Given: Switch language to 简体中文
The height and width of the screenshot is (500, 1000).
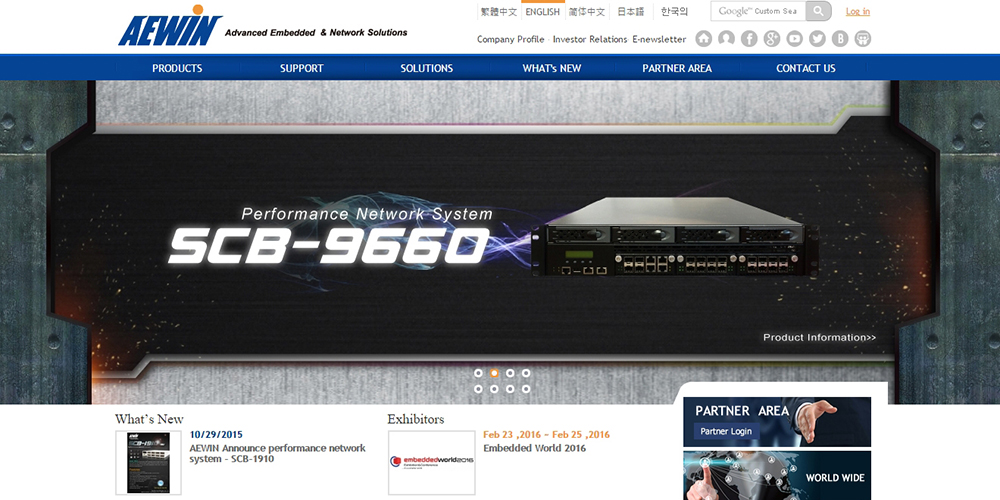Looking at the screenshot, I should point(587,11).
